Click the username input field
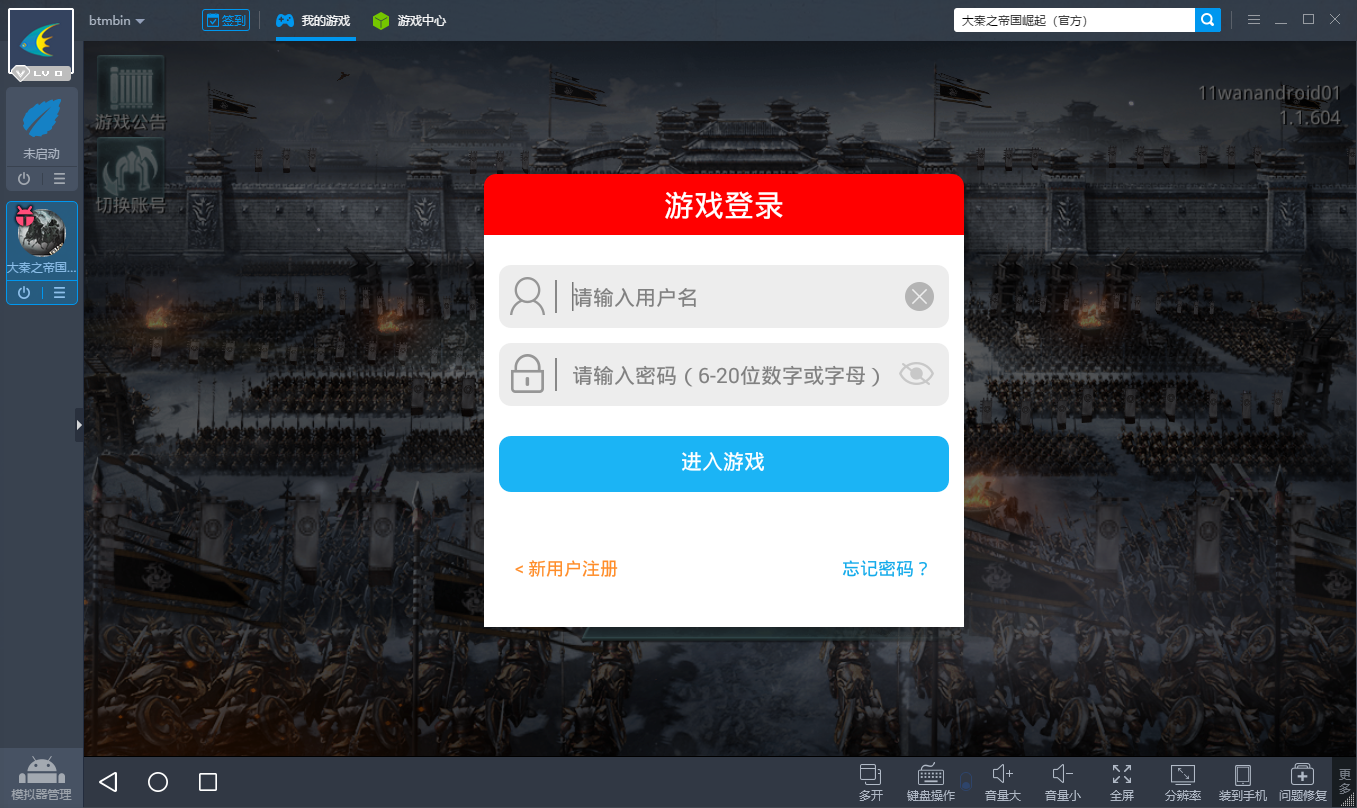 point(724,297)
